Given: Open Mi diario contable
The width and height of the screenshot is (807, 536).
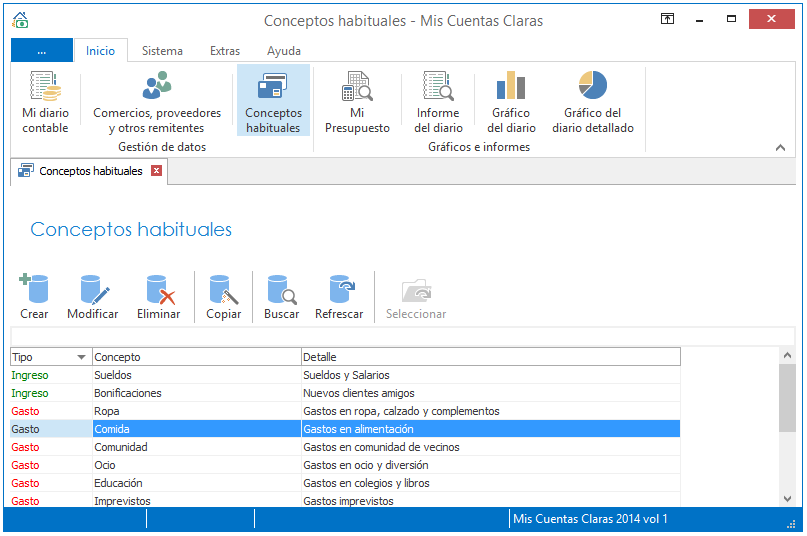Looking at the screenshot, I should (45, 101).
